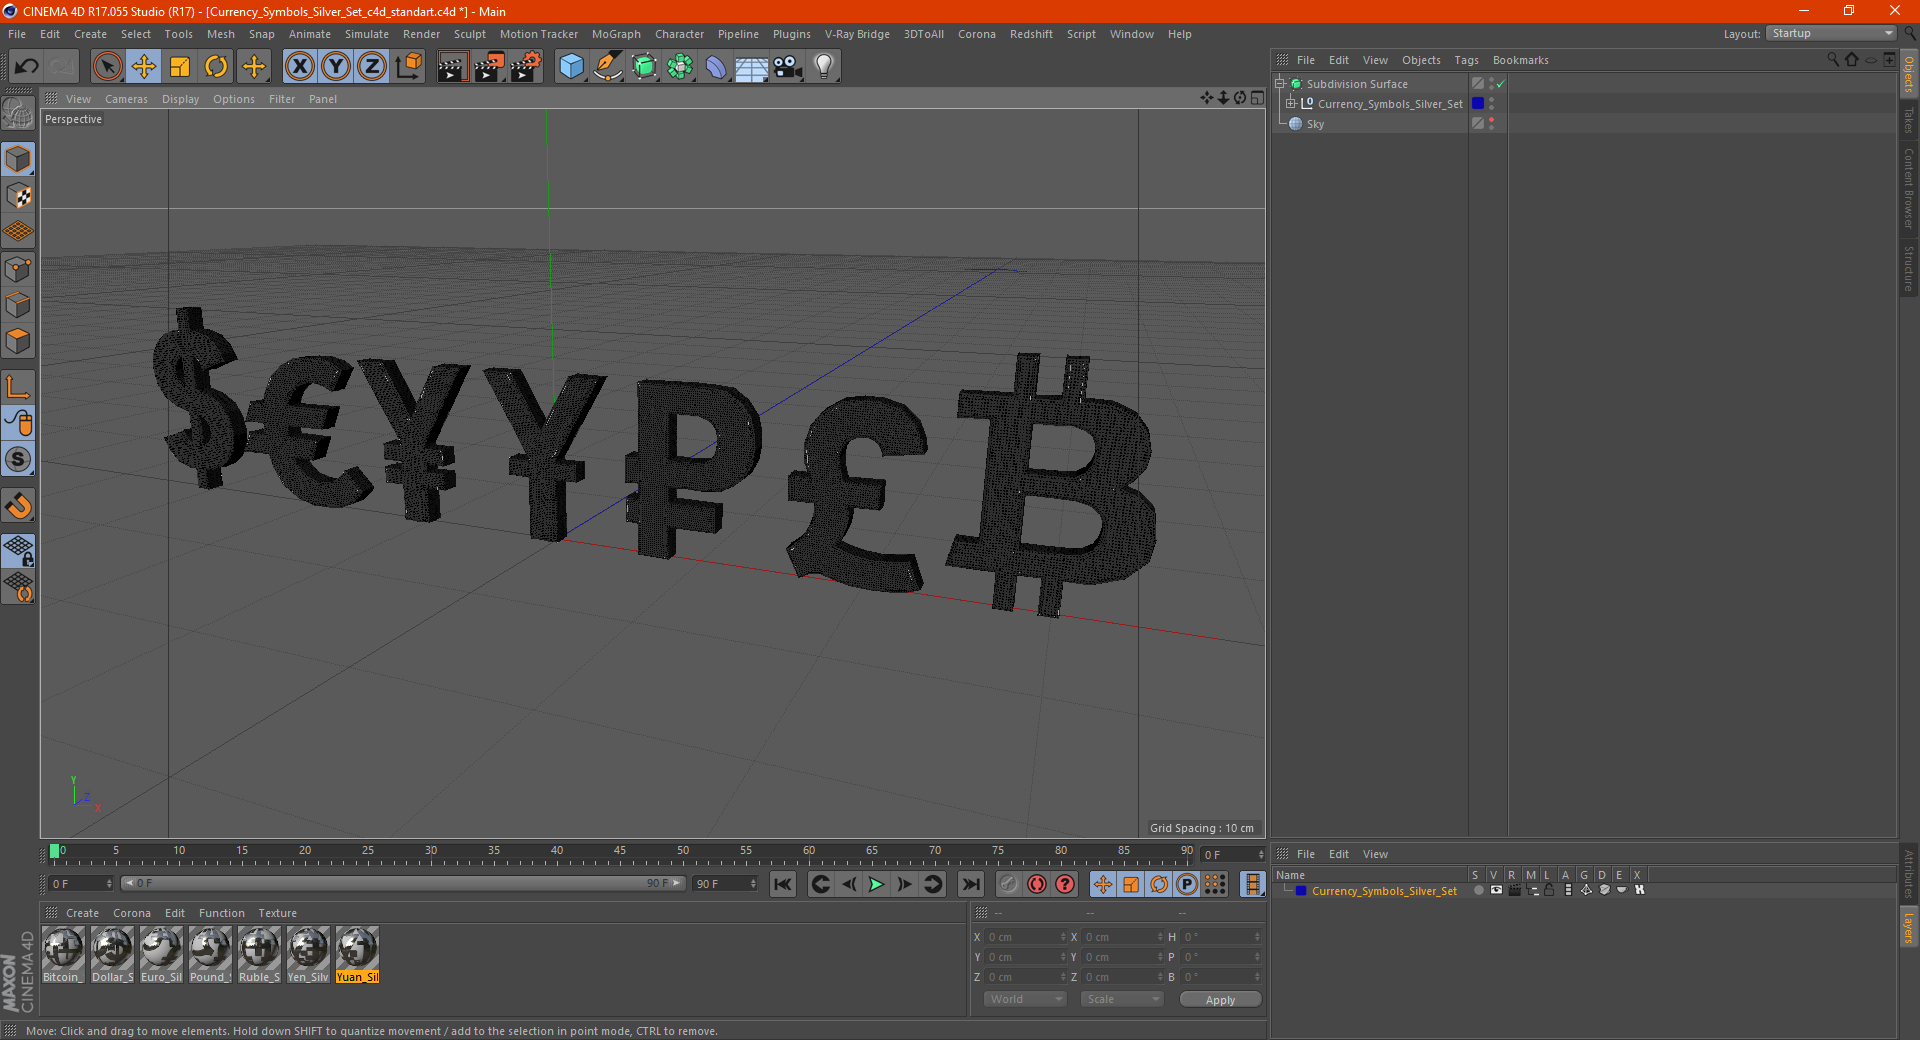Open Object Manager Tags menu
Screen dimensions: 1920x1040
pyautogui.click(x=1466, y=60)
